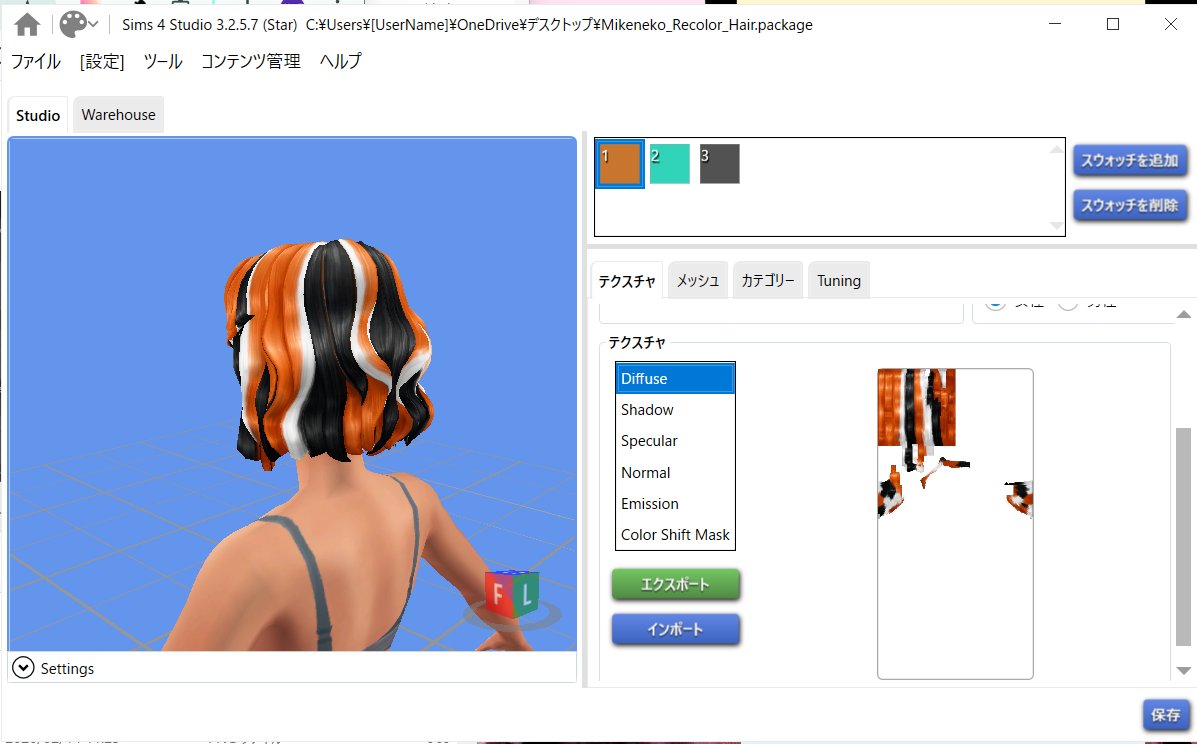
Task: Click swatch list scroll up arrow
Action: (x=1057, y=149)
